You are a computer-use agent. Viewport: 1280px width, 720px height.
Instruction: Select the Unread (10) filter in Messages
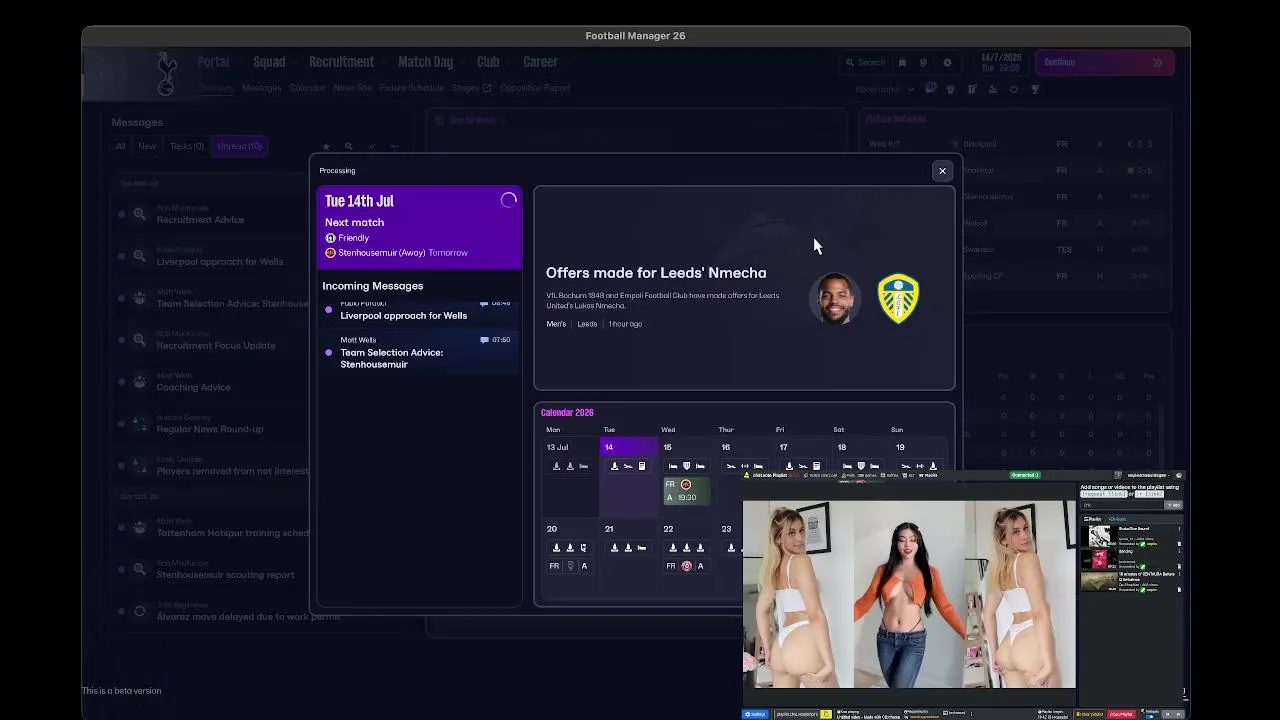coord(240,146)
